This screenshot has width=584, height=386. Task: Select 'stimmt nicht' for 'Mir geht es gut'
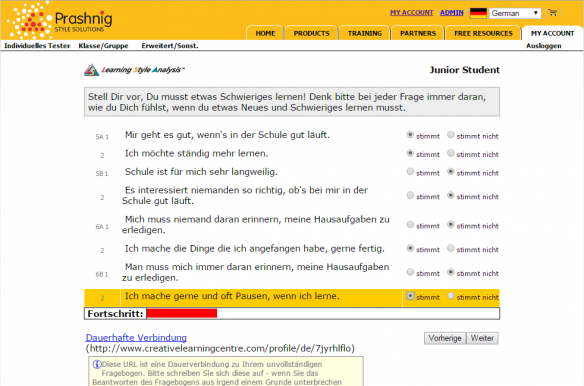451,135
